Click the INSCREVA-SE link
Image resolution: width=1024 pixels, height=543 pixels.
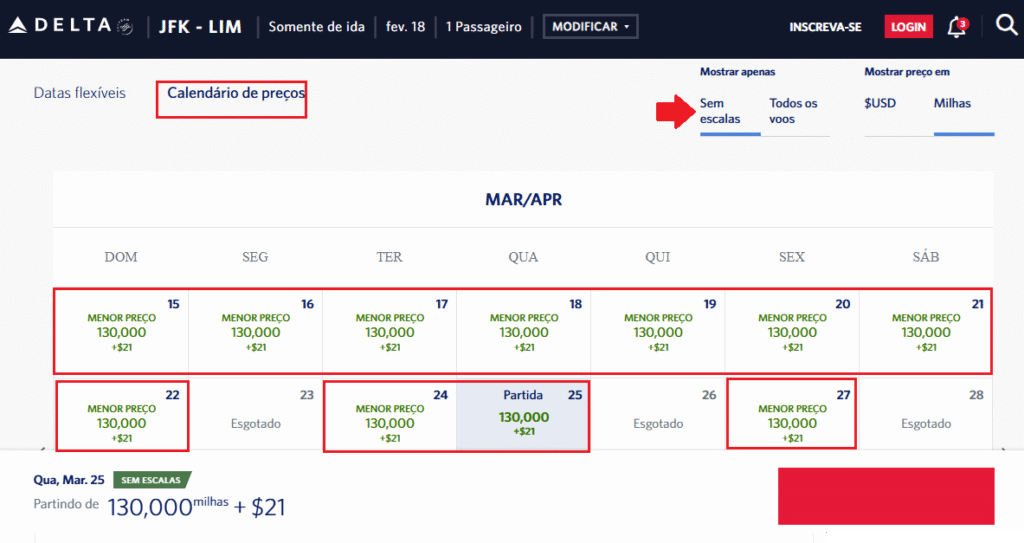pyautogui.click(x=825, y=27)
